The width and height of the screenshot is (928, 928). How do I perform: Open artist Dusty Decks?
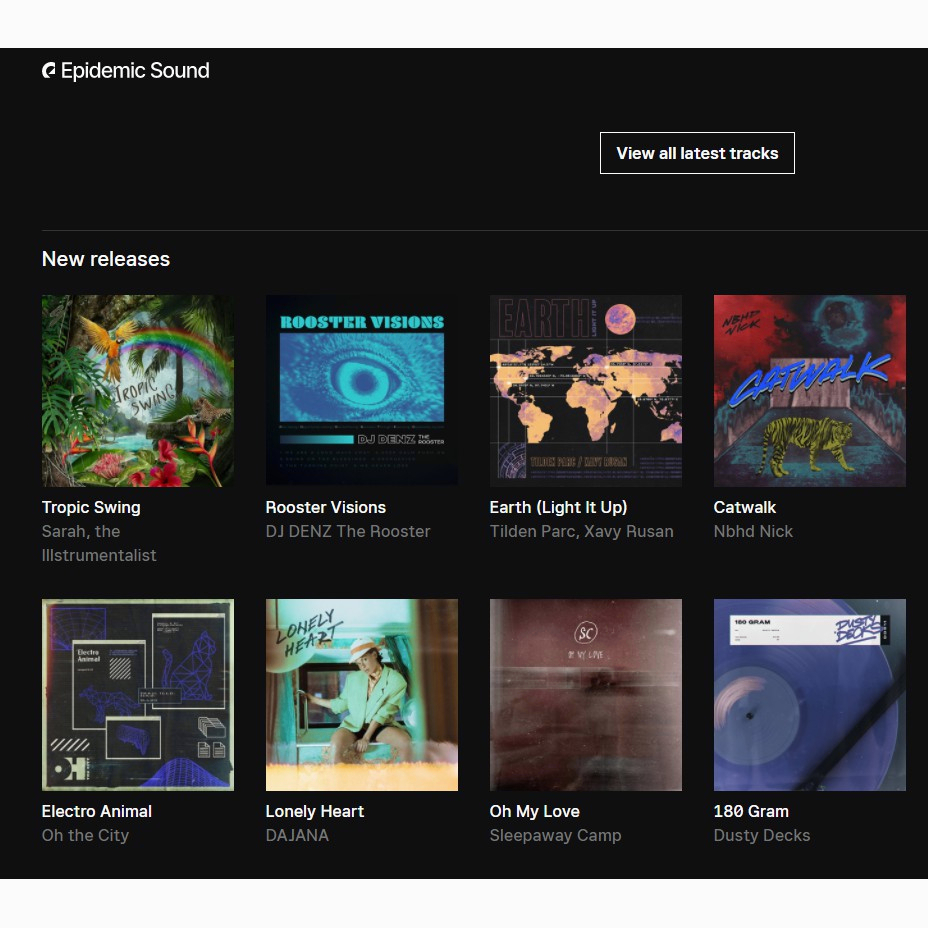(x=762, y=836)
